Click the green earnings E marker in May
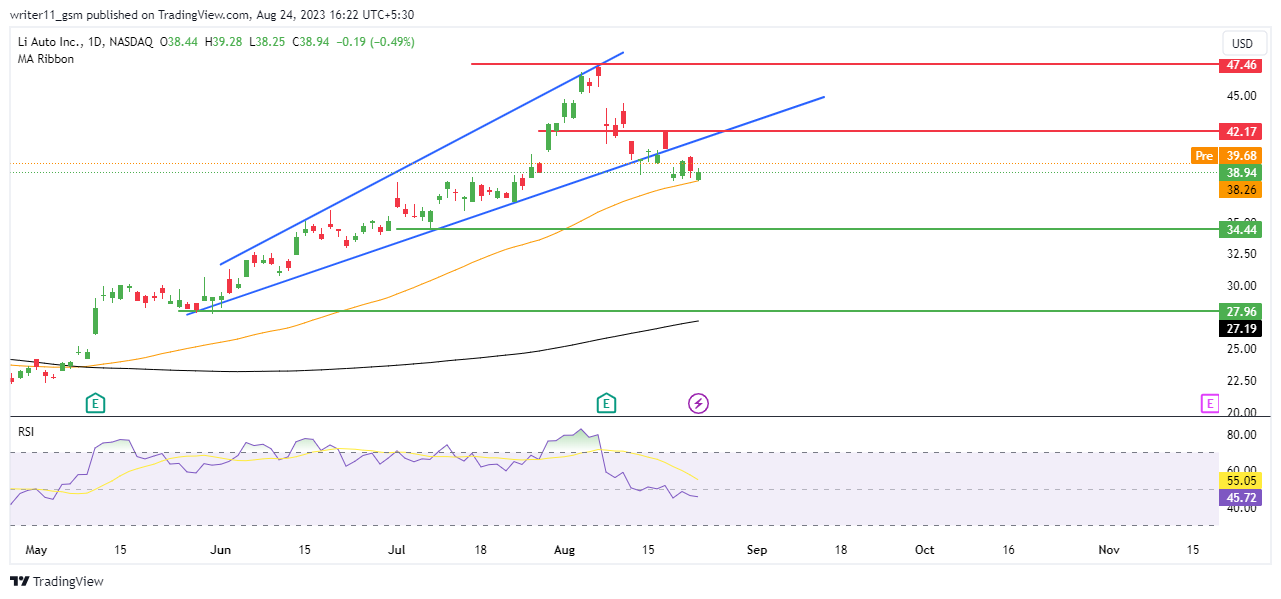This screenshot has width=1281, height=599. click(x=96, y=404)
